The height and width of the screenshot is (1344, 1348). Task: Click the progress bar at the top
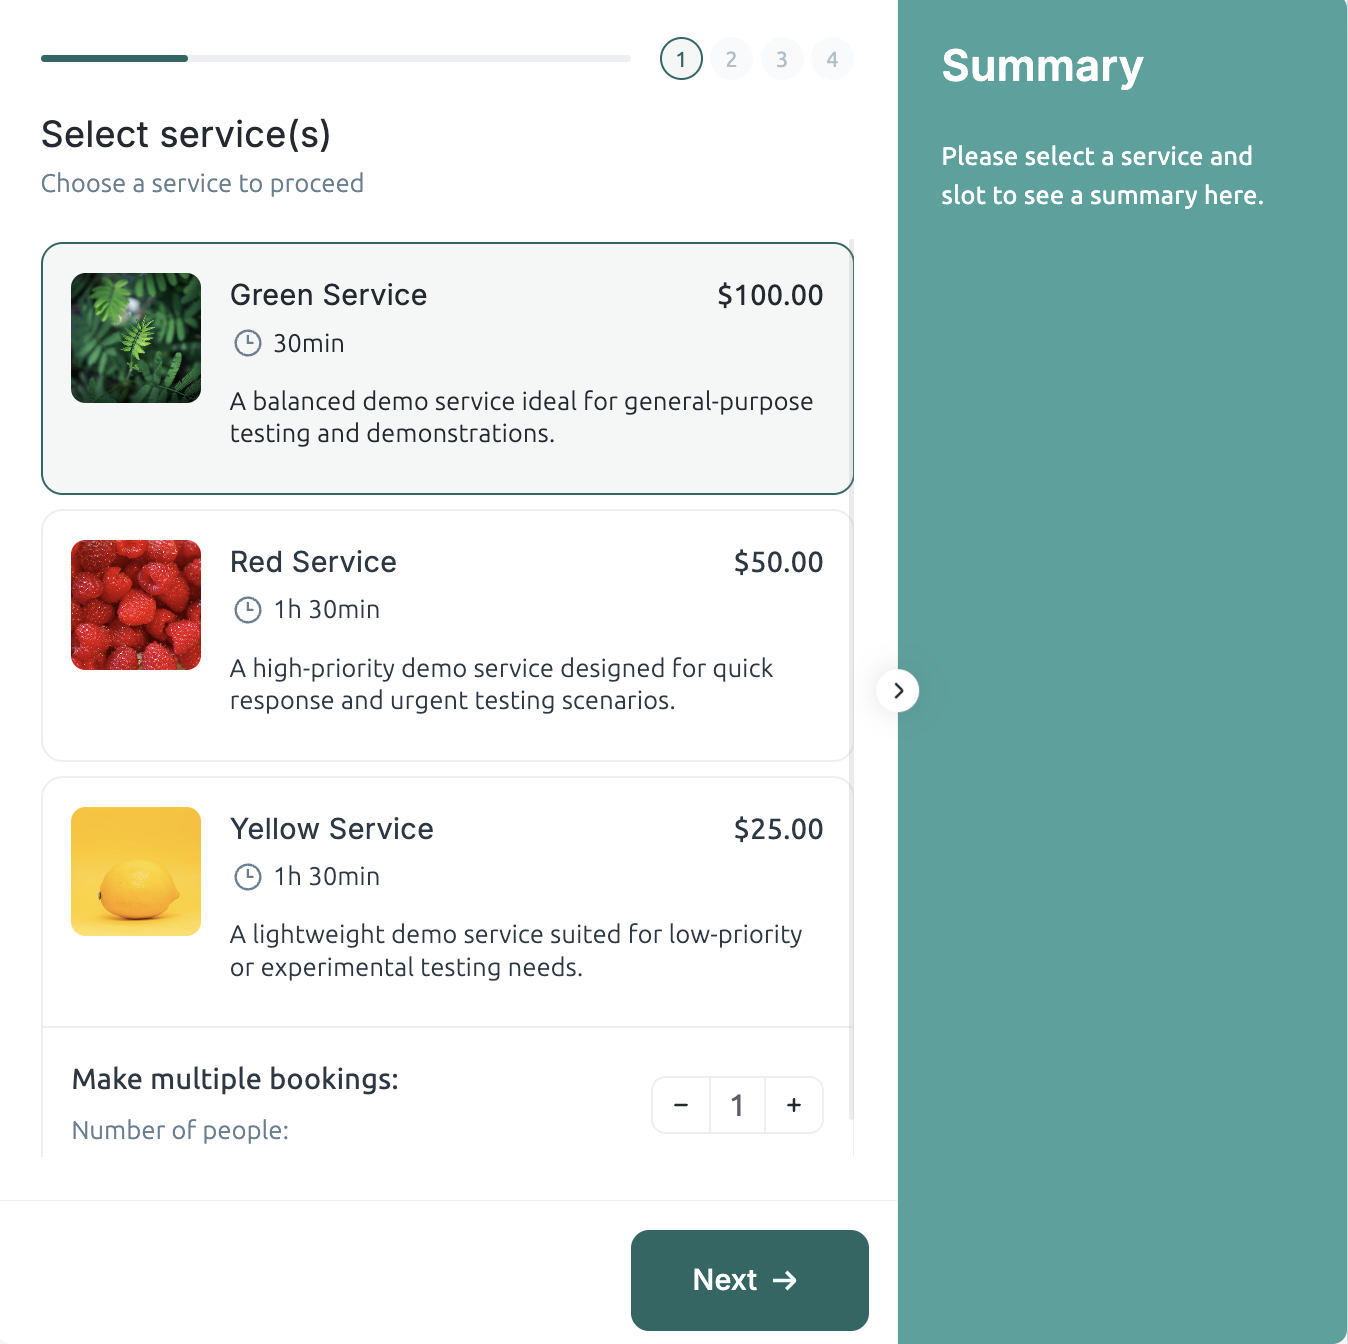(x=335, y=58)
